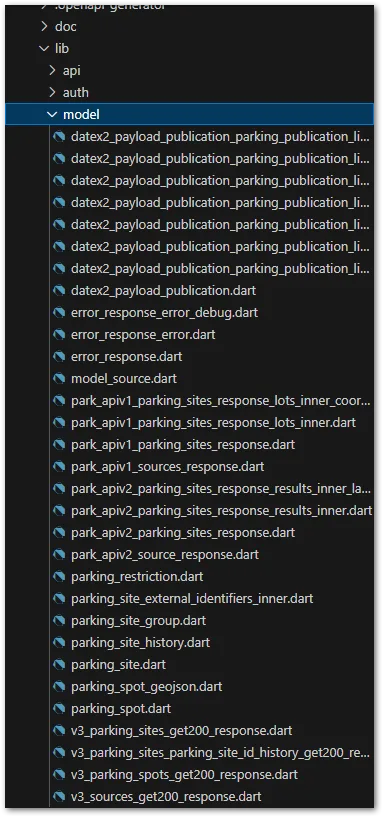Open error_response_error.dart file
Viewport: 383px width, 817px height.
click(x=143, y=335)
